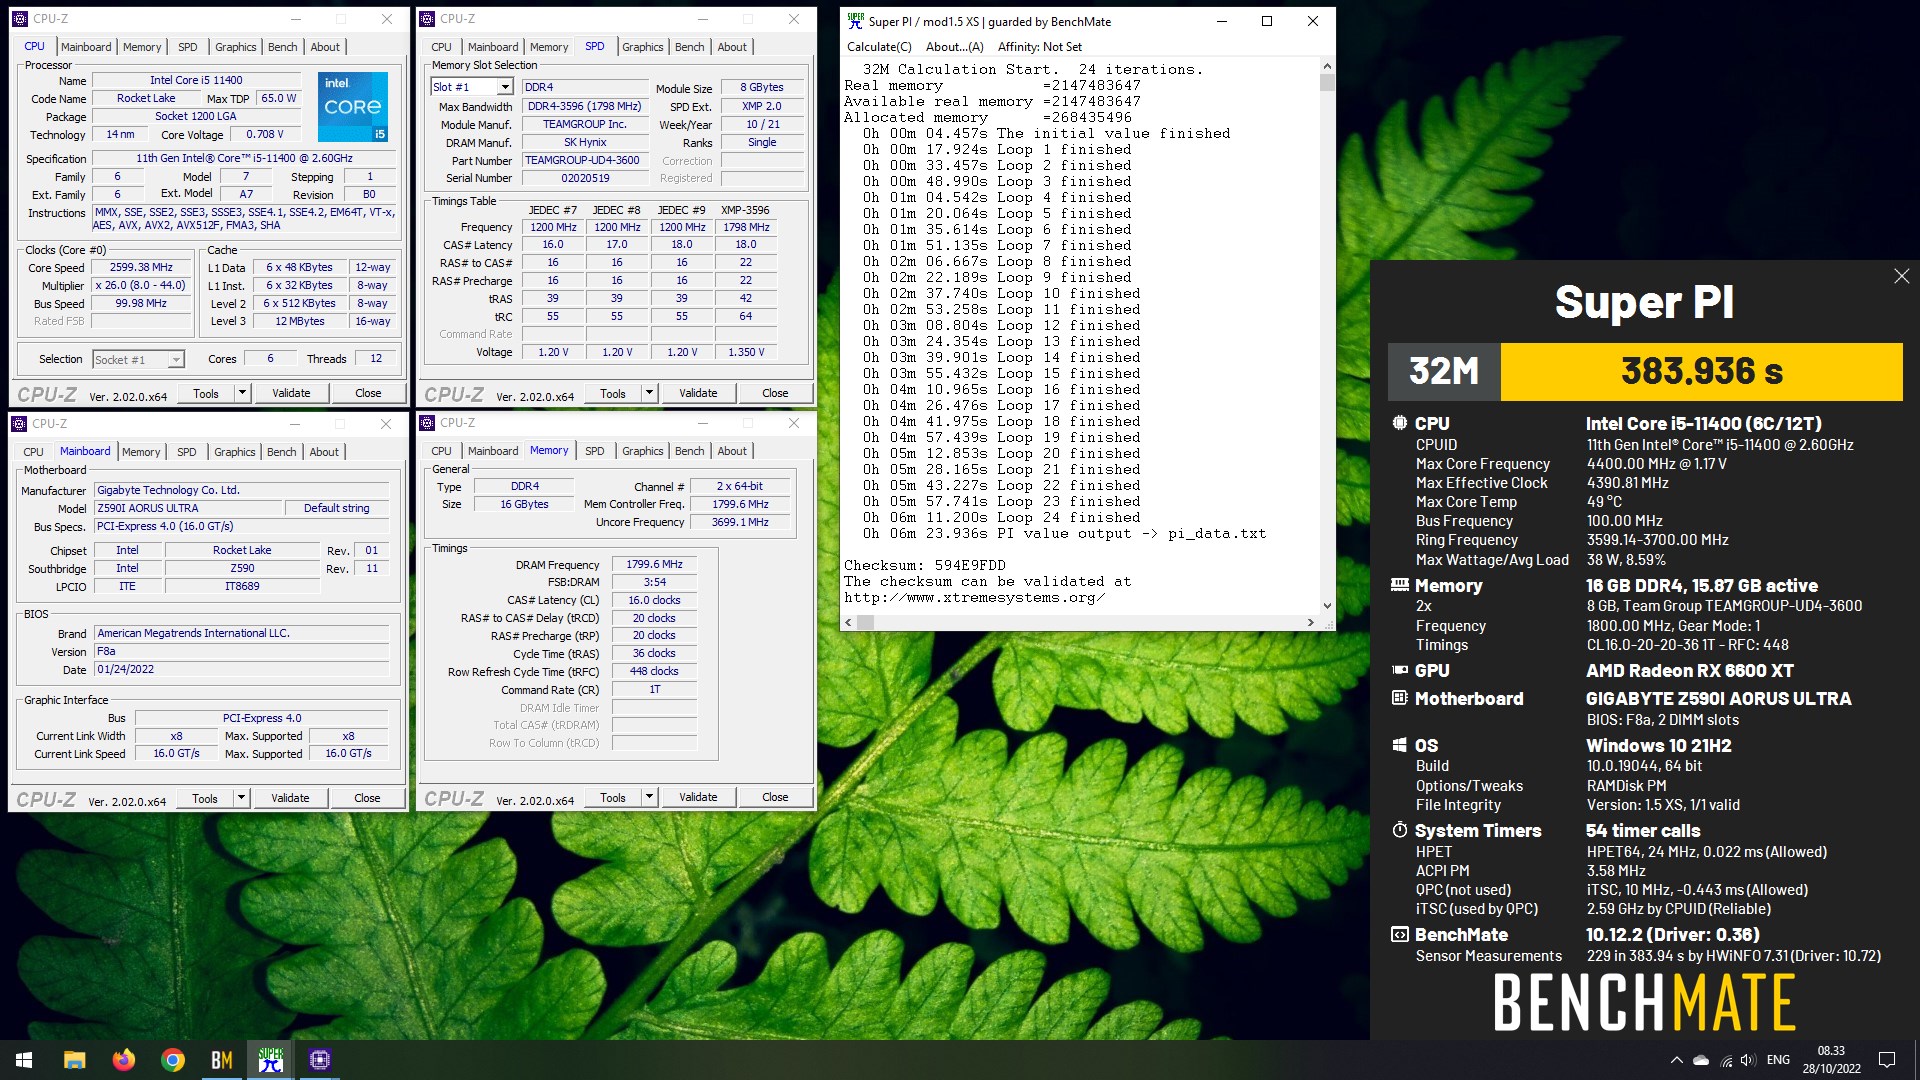Select Graphics tab in SPD CPU-Z window
Screen dimensions: 1920x1080
(642, 47)
